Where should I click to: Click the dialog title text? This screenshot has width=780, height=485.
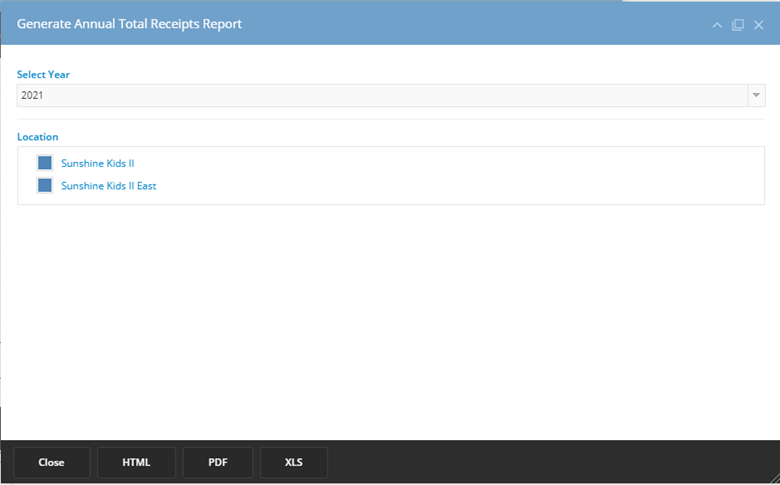[x=129, y=24]
